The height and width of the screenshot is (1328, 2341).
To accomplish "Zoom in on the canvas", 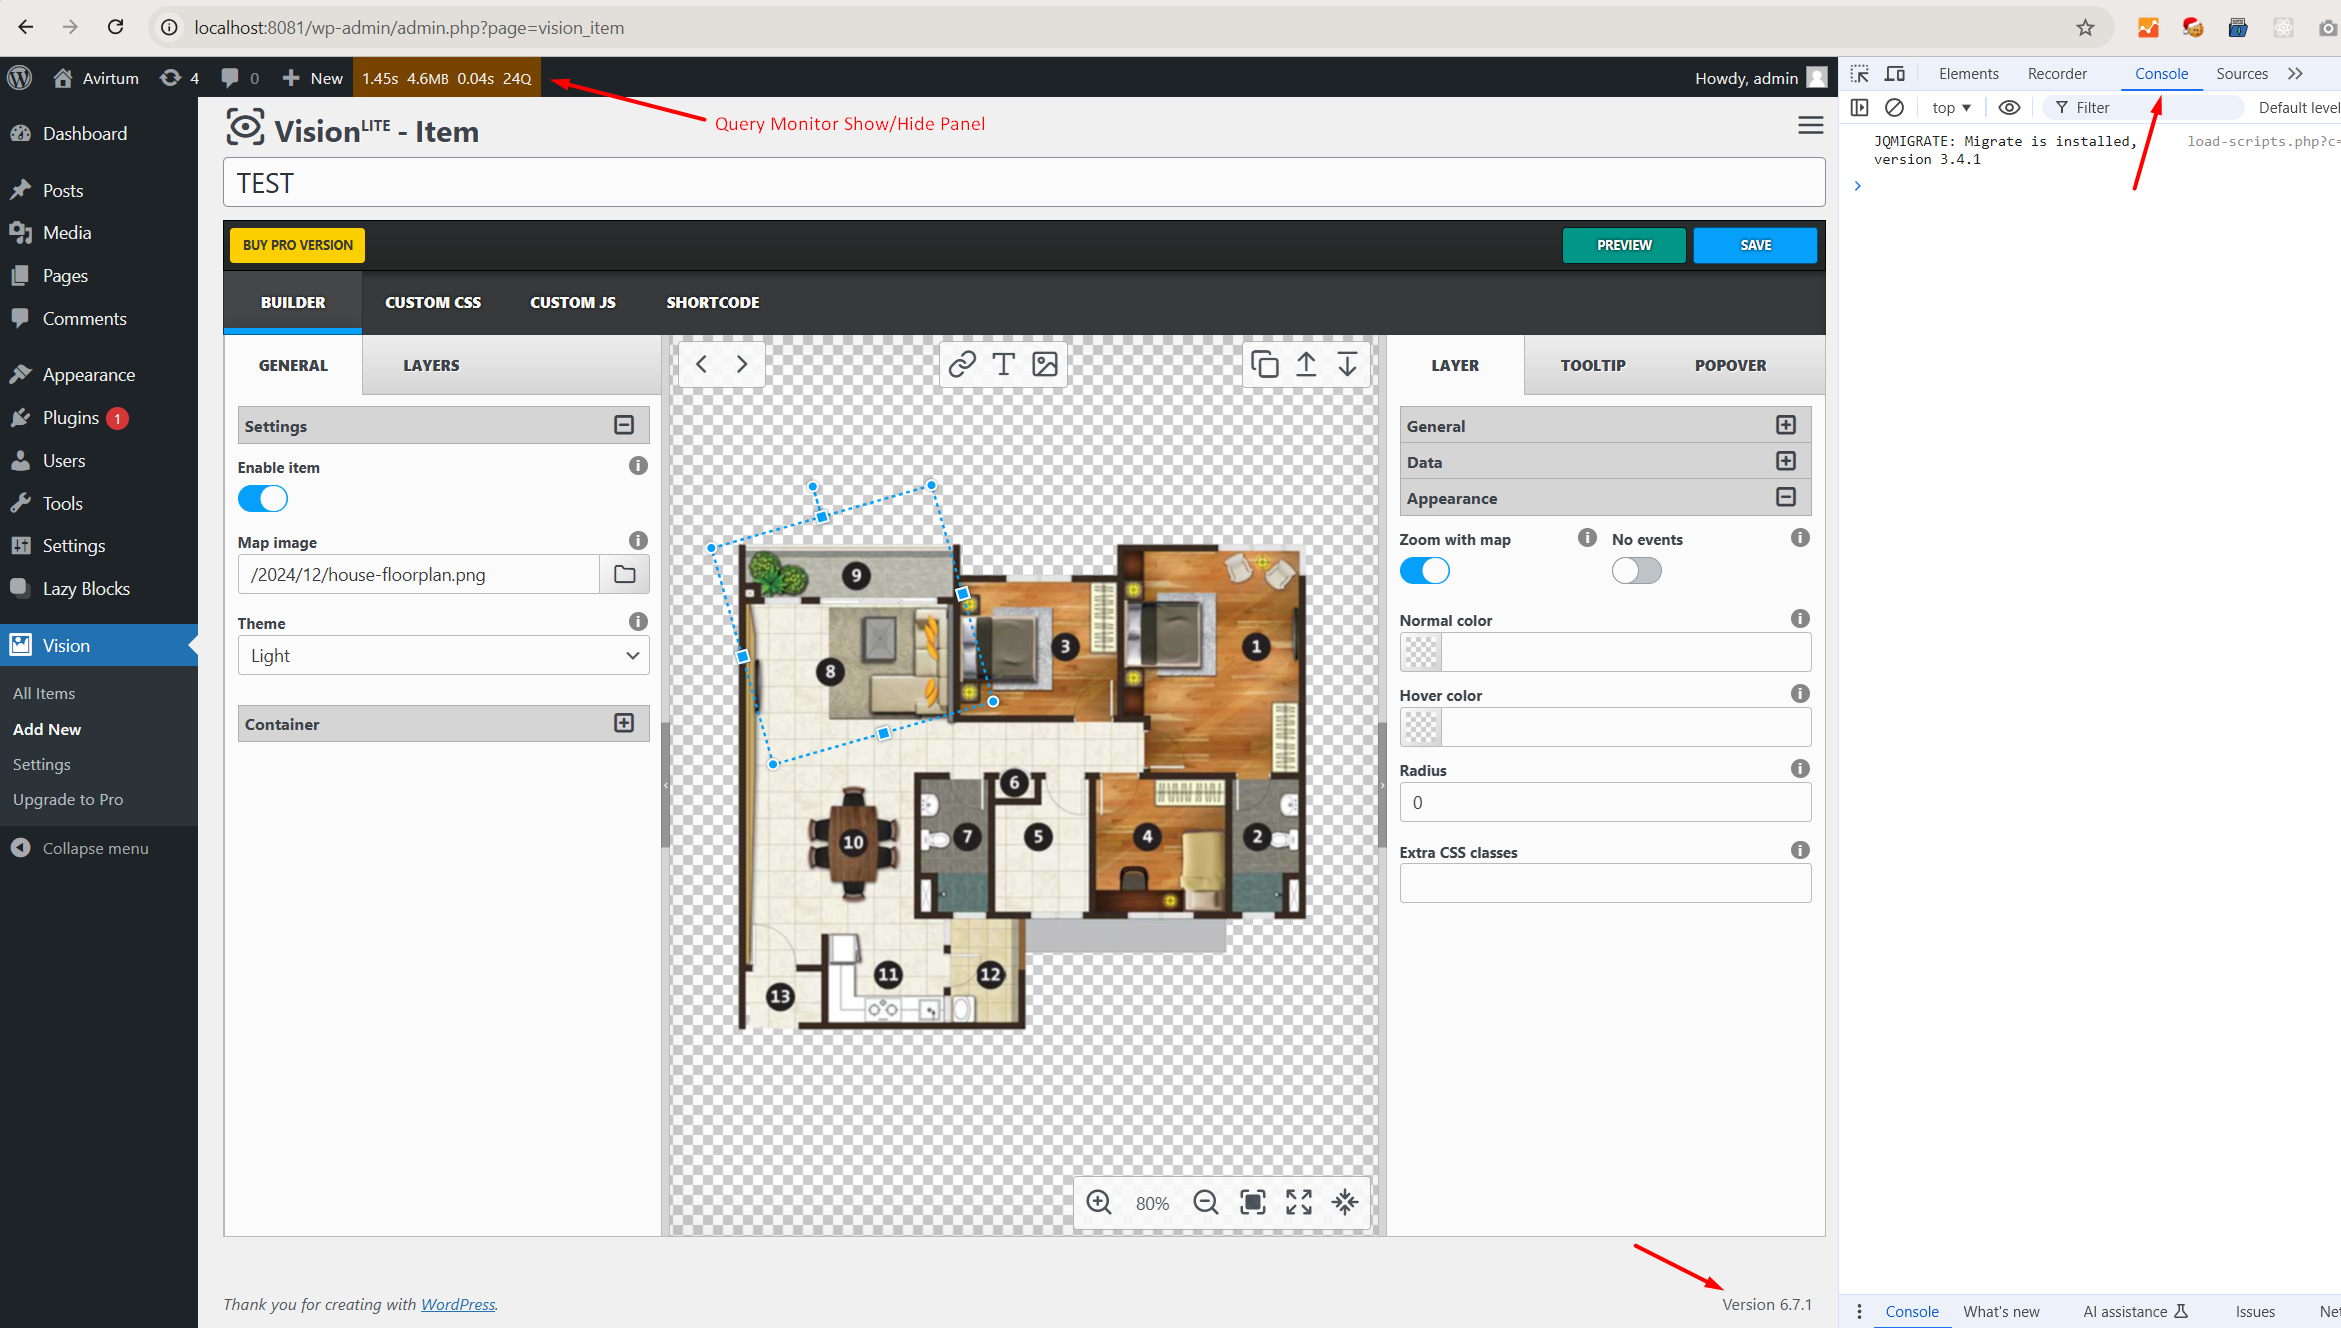I will [1099, 1202].
